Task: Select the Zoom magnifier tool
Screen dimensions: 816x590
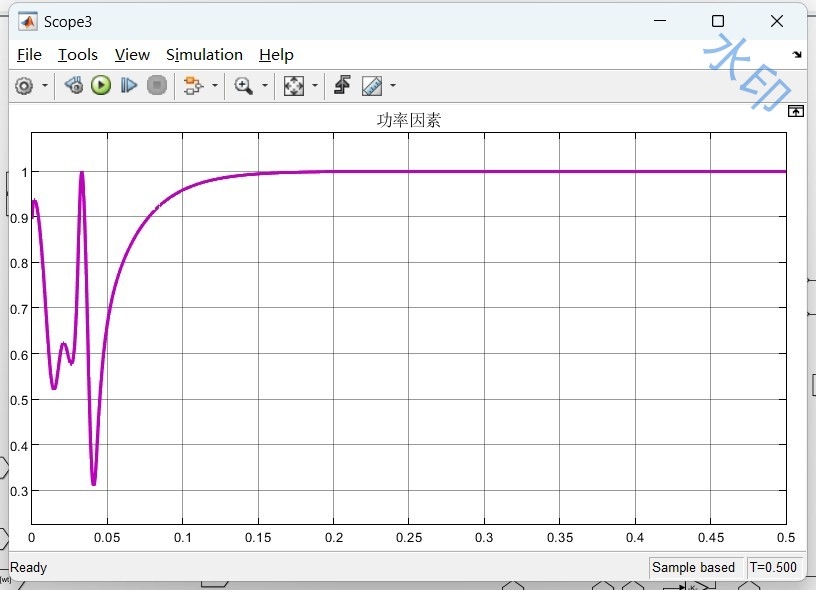Action: [243, 86]
